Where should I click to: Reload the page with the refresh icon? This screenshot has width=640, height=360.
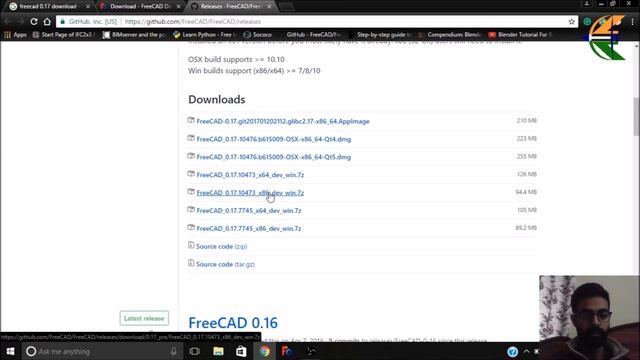click(34, 22)
